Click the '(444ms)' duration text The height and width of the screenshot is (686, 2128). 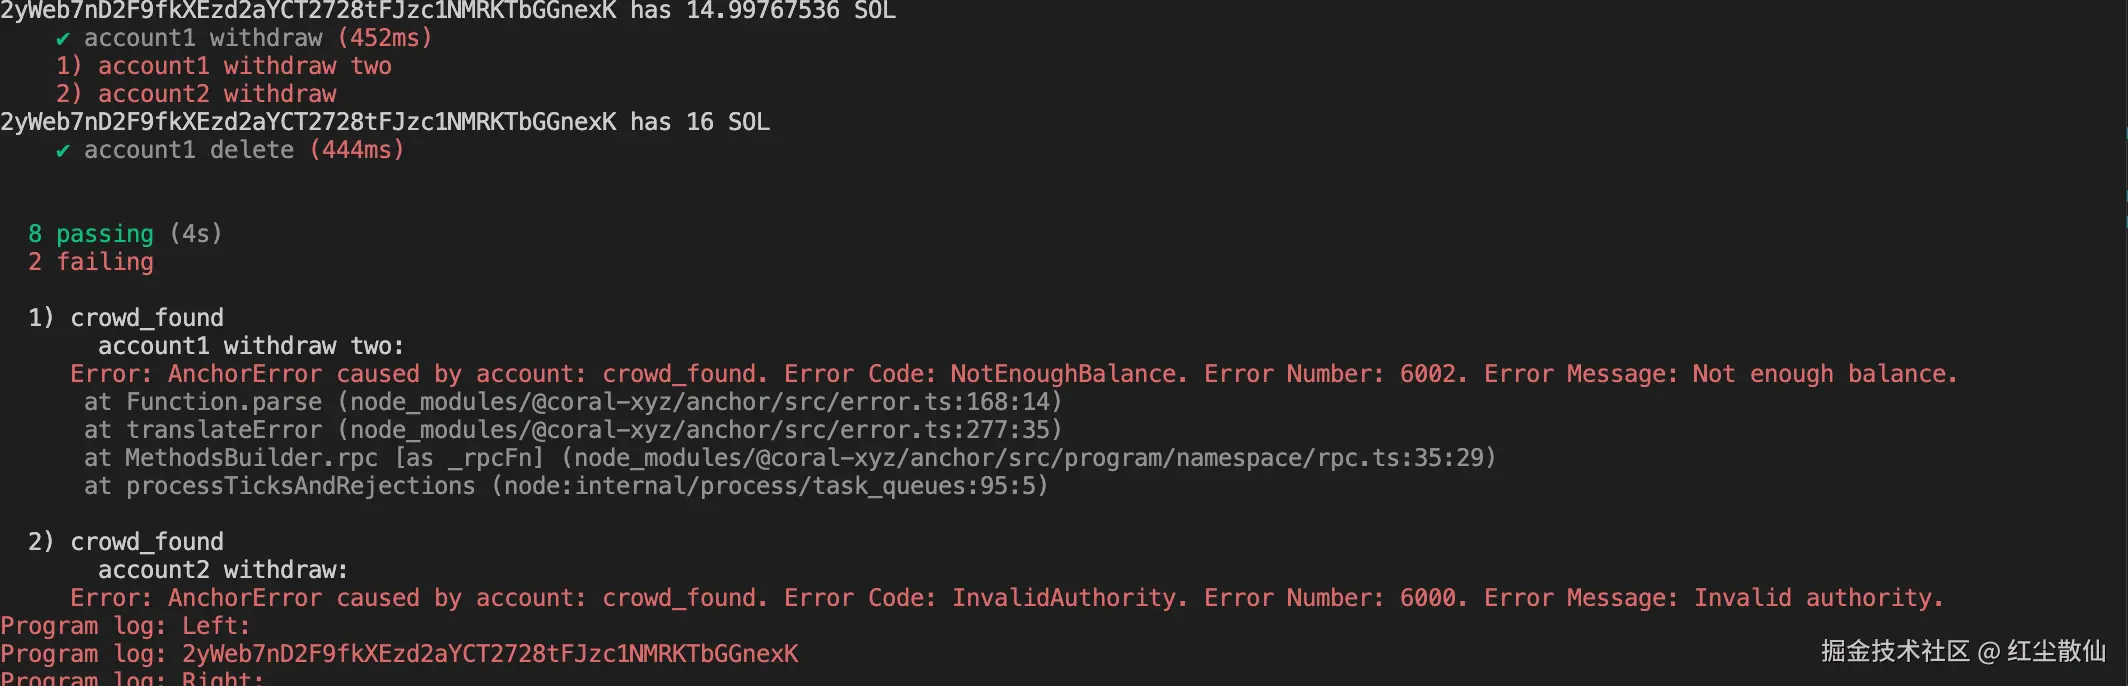click(x=357, y=150)
